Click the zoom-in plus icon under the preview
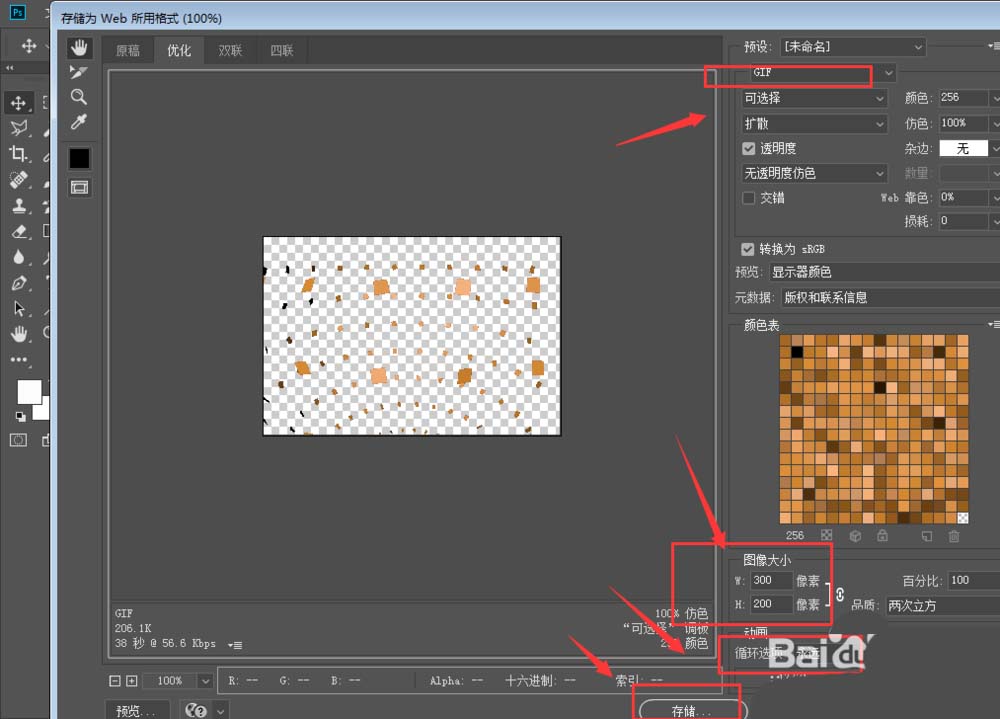Screen dimensions: 1000x719 point(131,681)
